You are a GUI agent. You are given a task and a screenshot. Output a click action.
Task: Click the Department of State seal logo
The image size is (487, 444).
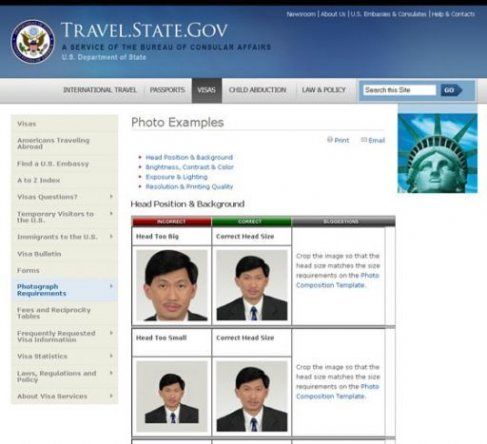pos(33,42)
